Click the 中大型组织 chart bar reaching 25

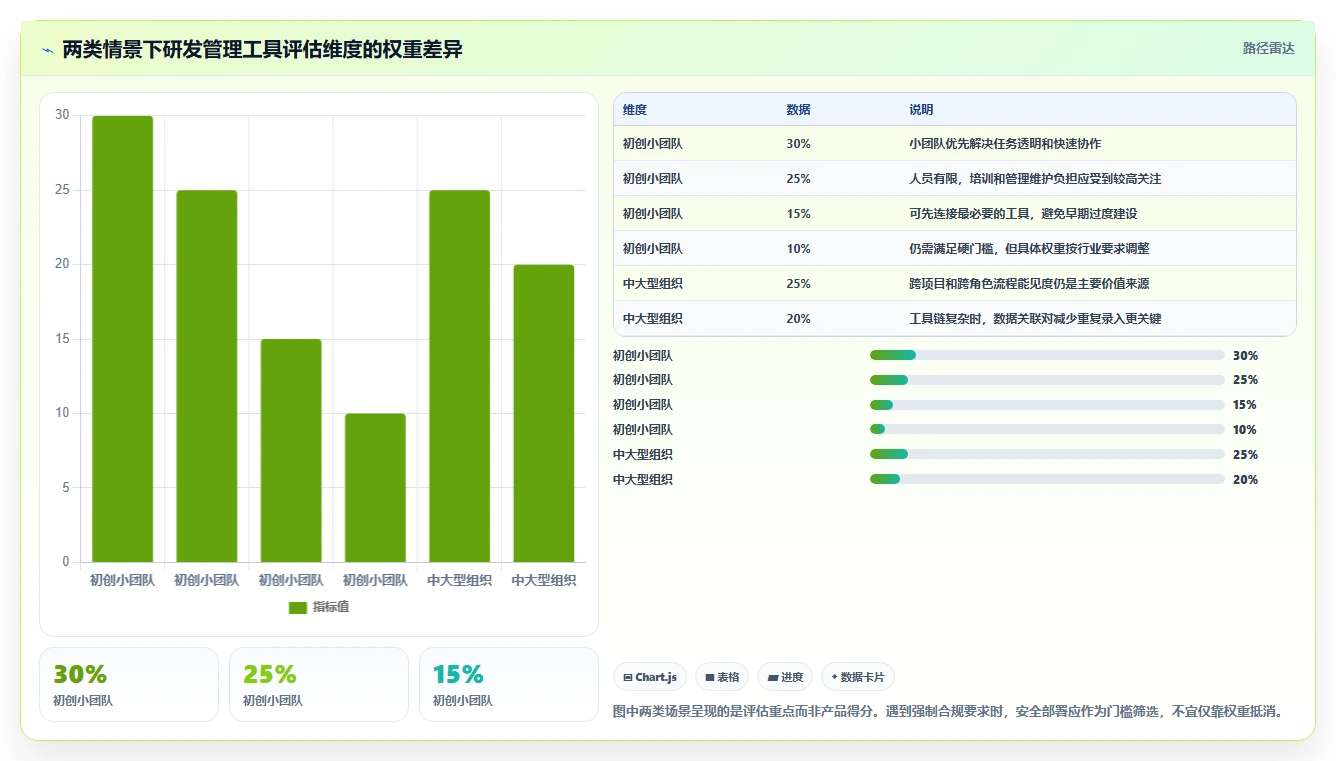[x=460, y=376]
